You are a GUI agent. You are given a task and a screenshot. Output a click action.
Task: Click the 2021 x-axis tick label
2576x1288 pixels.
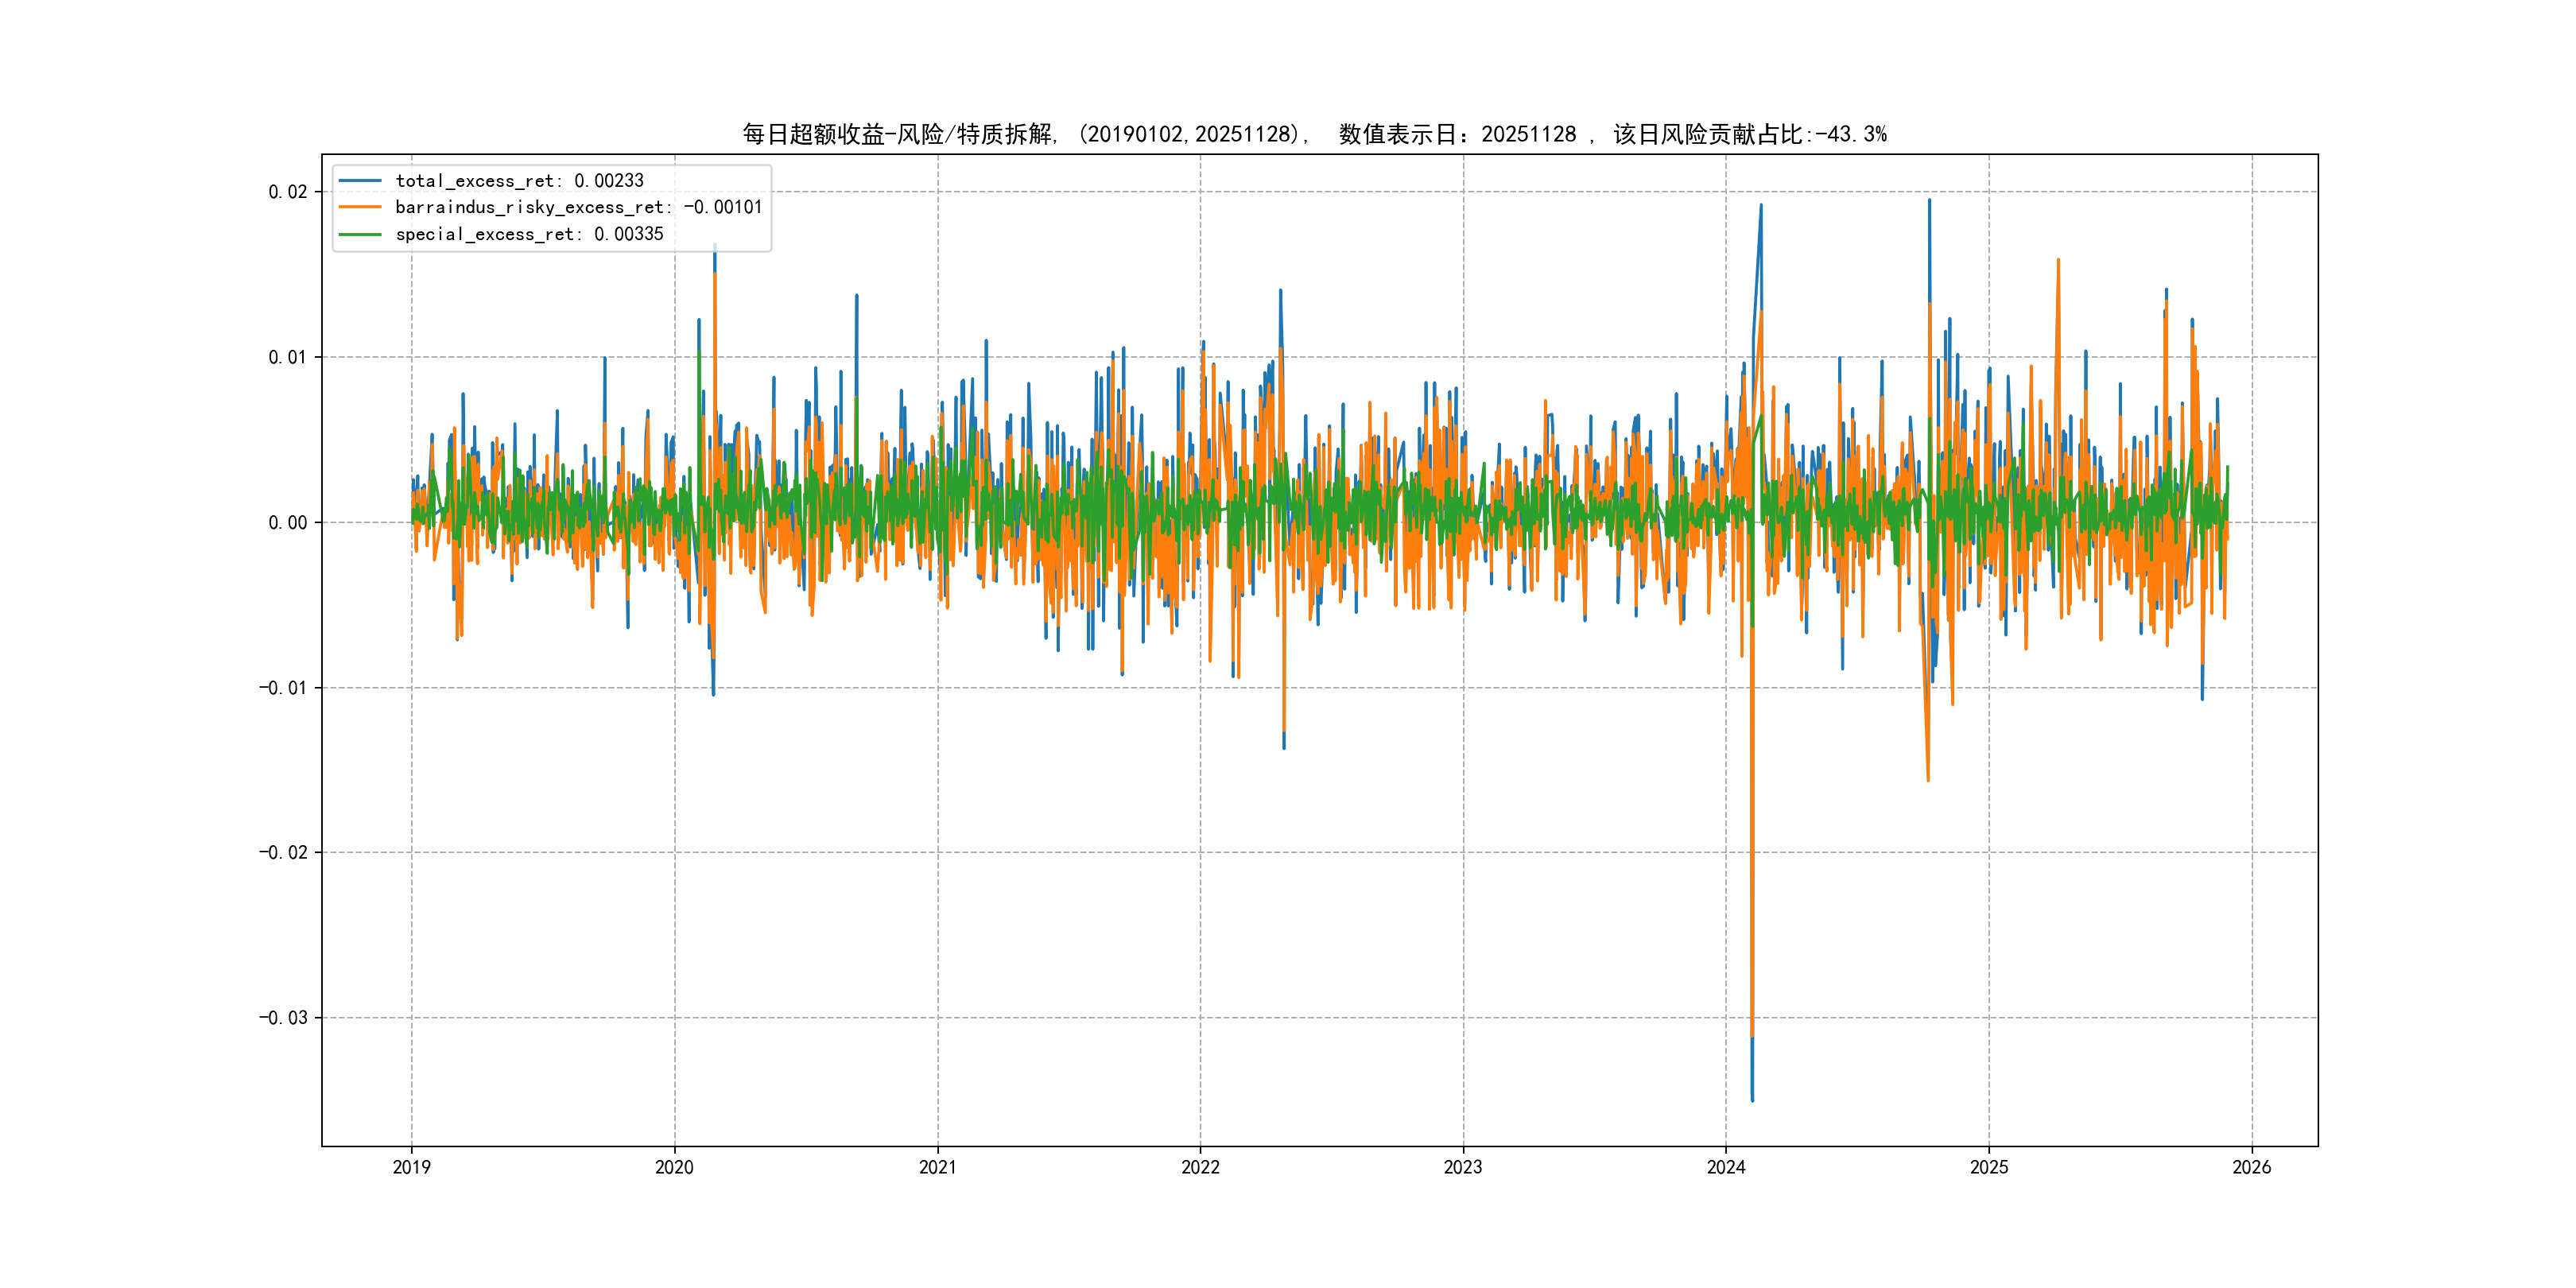click(937, 1167)
